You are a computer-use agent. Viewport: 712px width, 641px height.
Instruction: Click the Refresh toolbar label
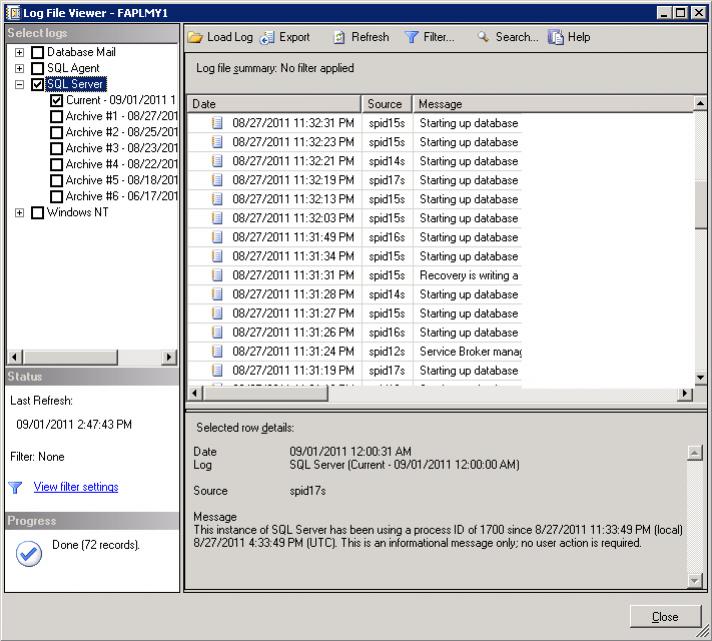coord(370,37)
